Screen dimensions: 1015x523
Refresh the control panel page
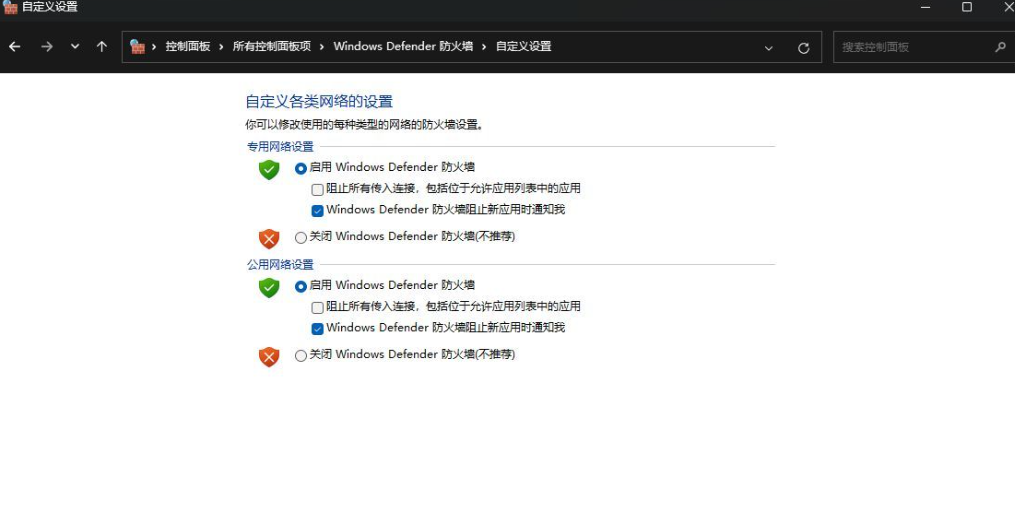803,48
